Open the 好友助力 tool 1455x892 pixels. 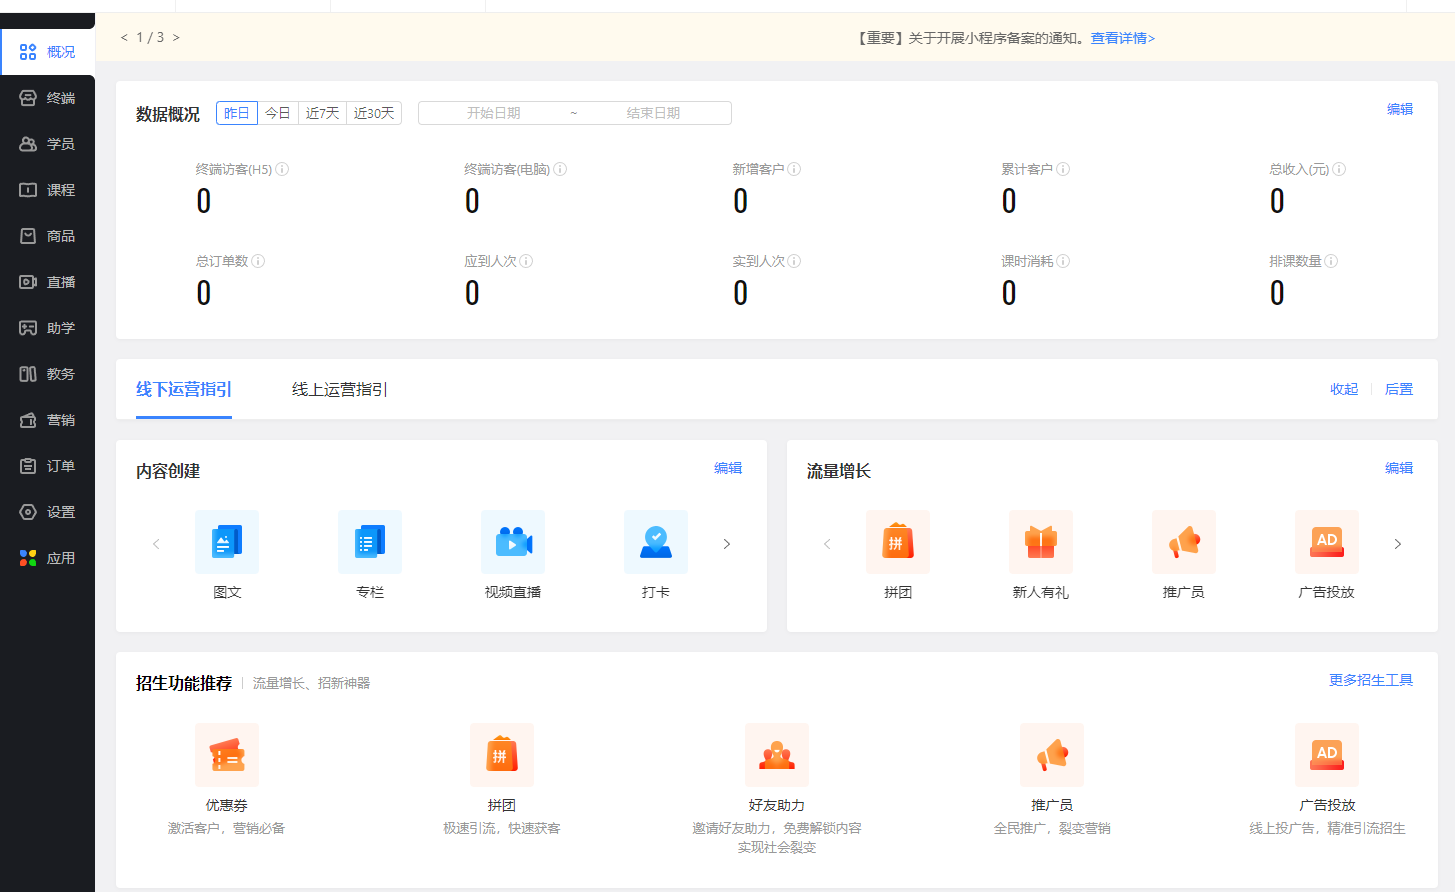point(777,755)
